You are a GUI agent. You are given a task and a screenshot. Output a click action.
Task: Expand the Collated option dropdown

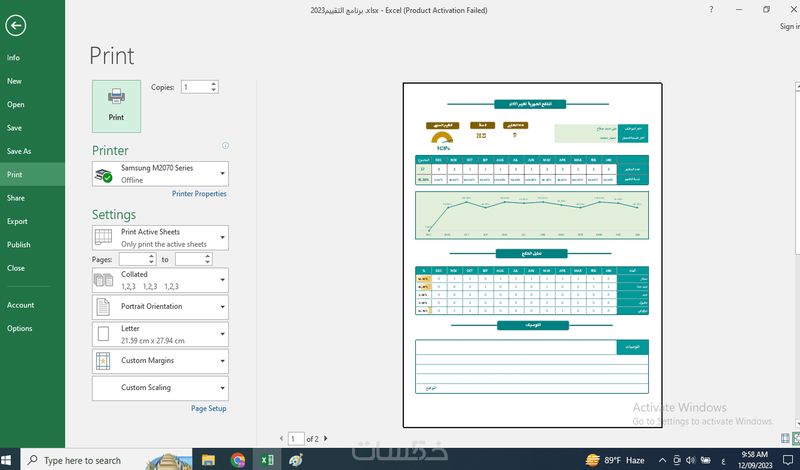[x=160, y=280]
